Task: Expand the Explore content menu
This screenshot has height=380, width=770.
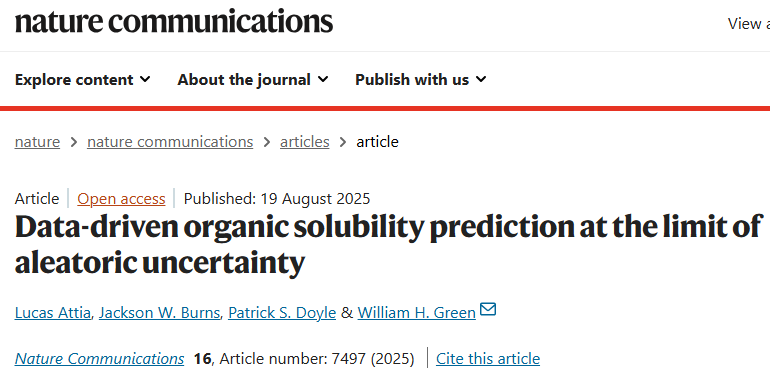Action: (82, 80)
